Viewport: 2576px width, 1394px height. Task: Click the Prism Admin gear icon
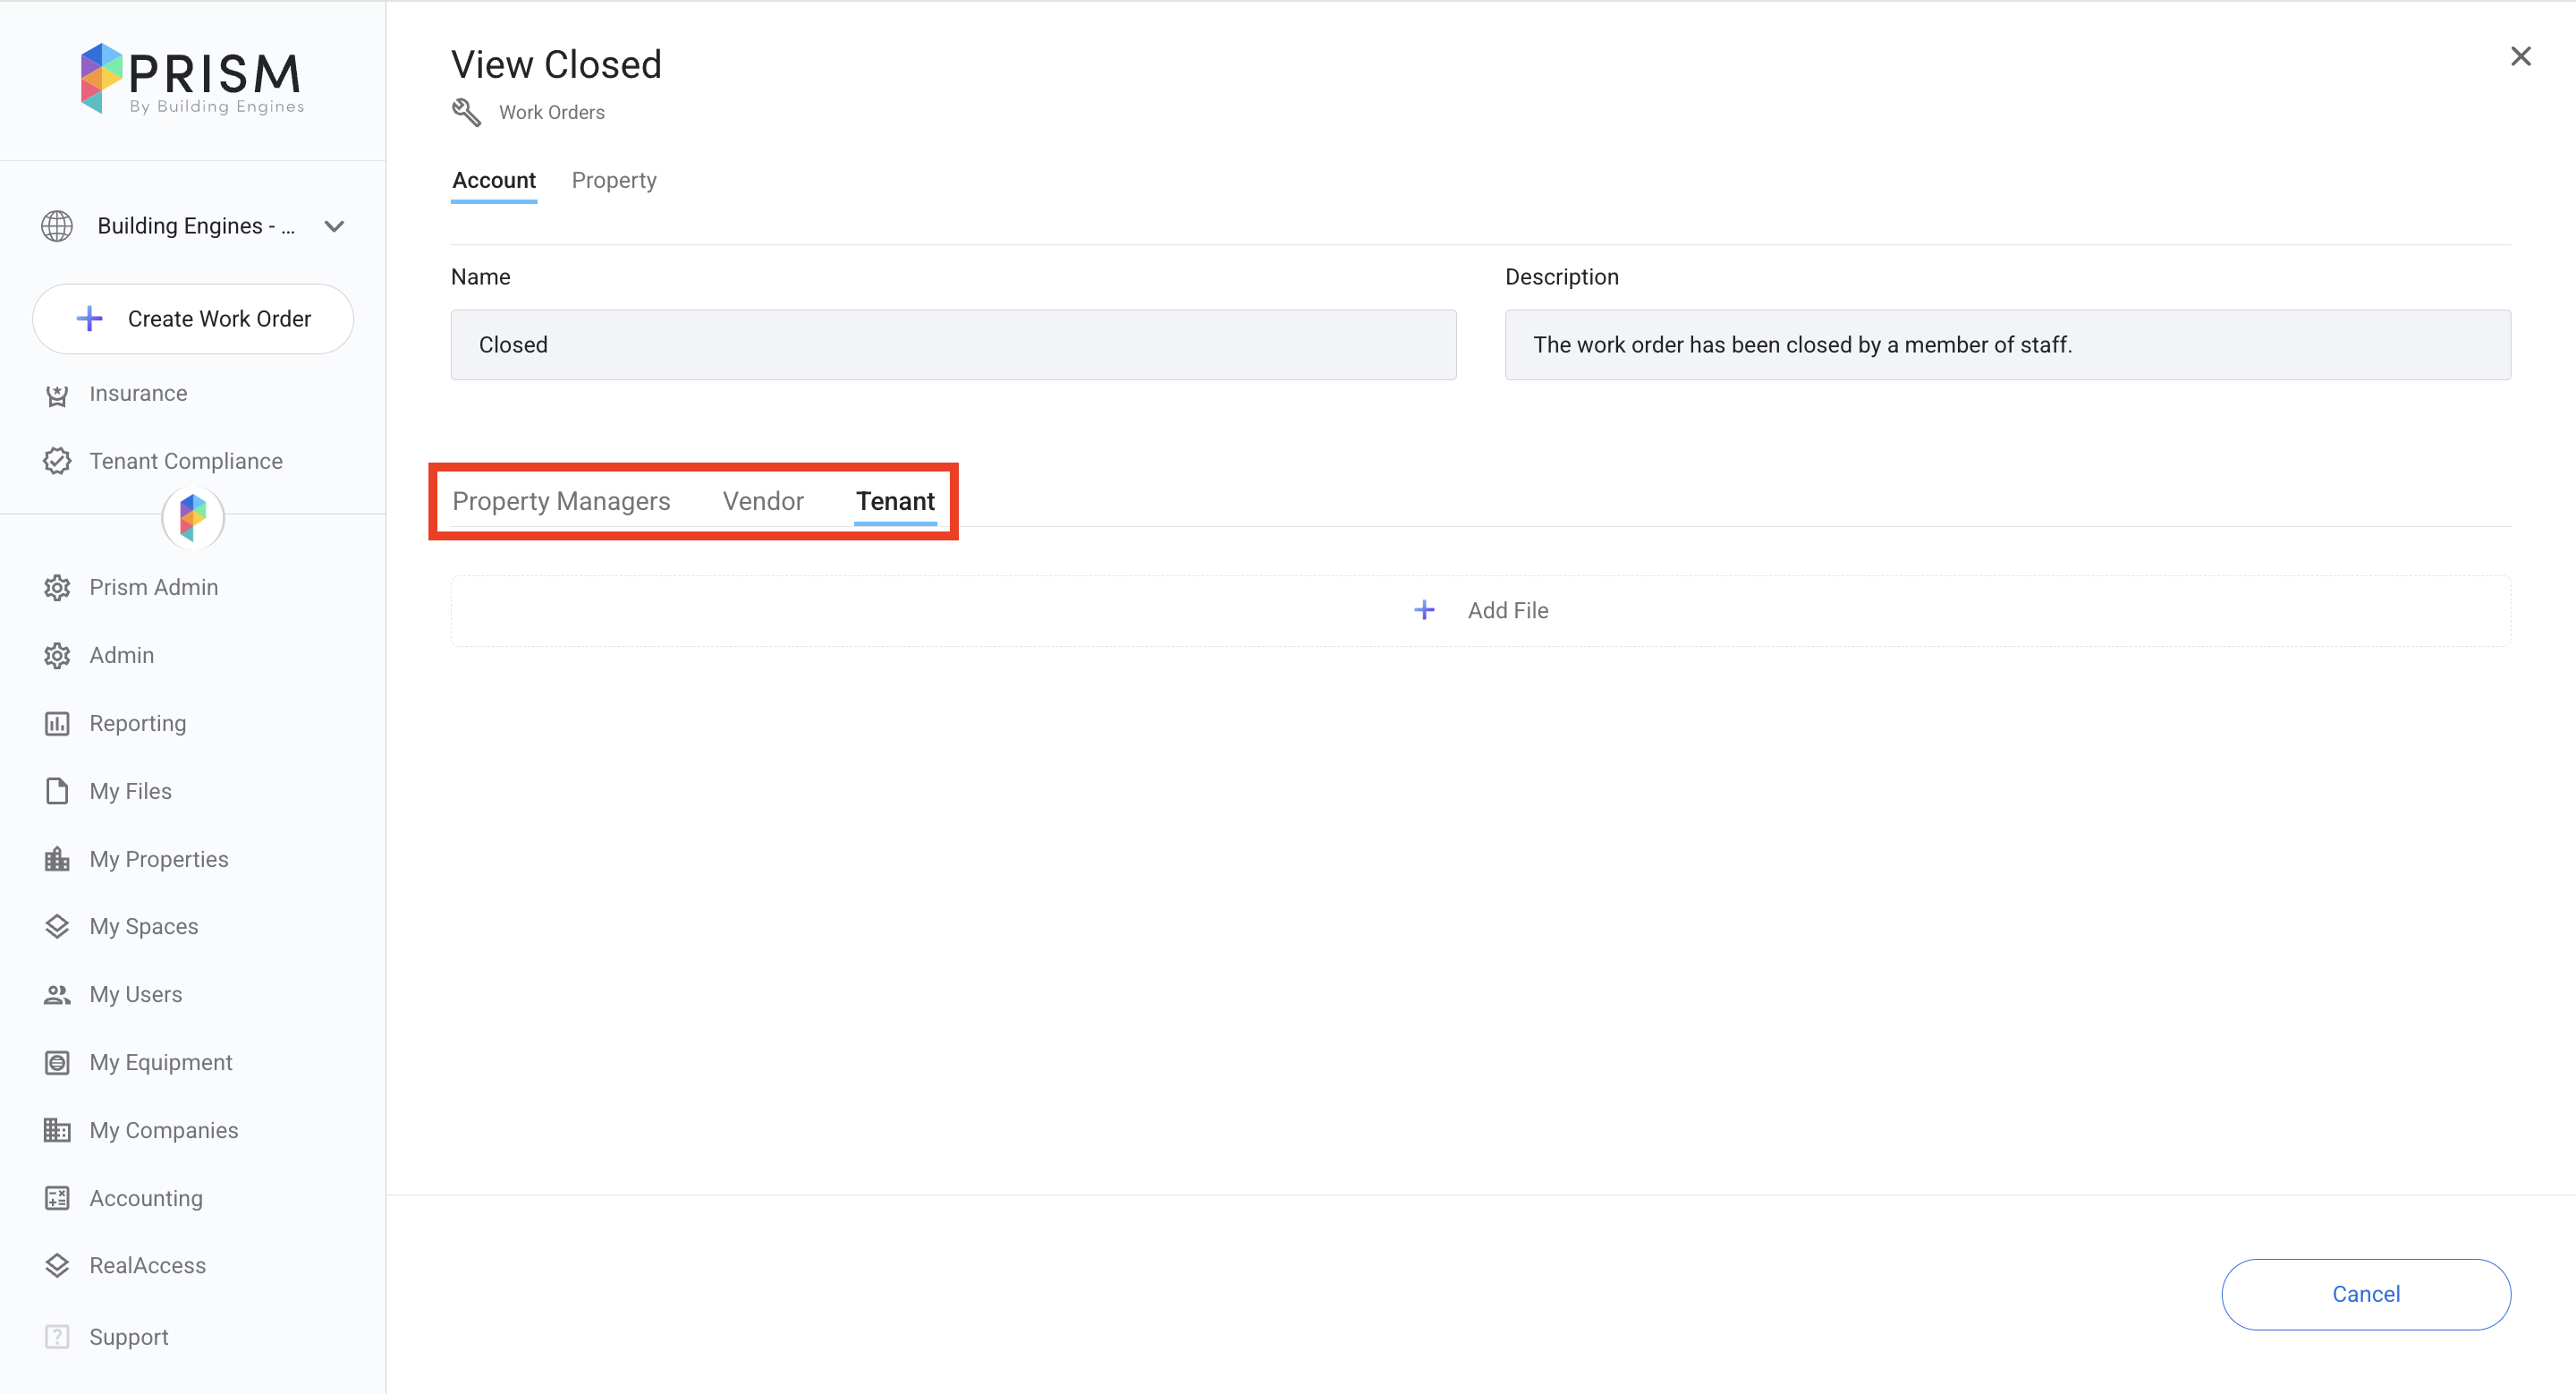[x=57, y=587]
